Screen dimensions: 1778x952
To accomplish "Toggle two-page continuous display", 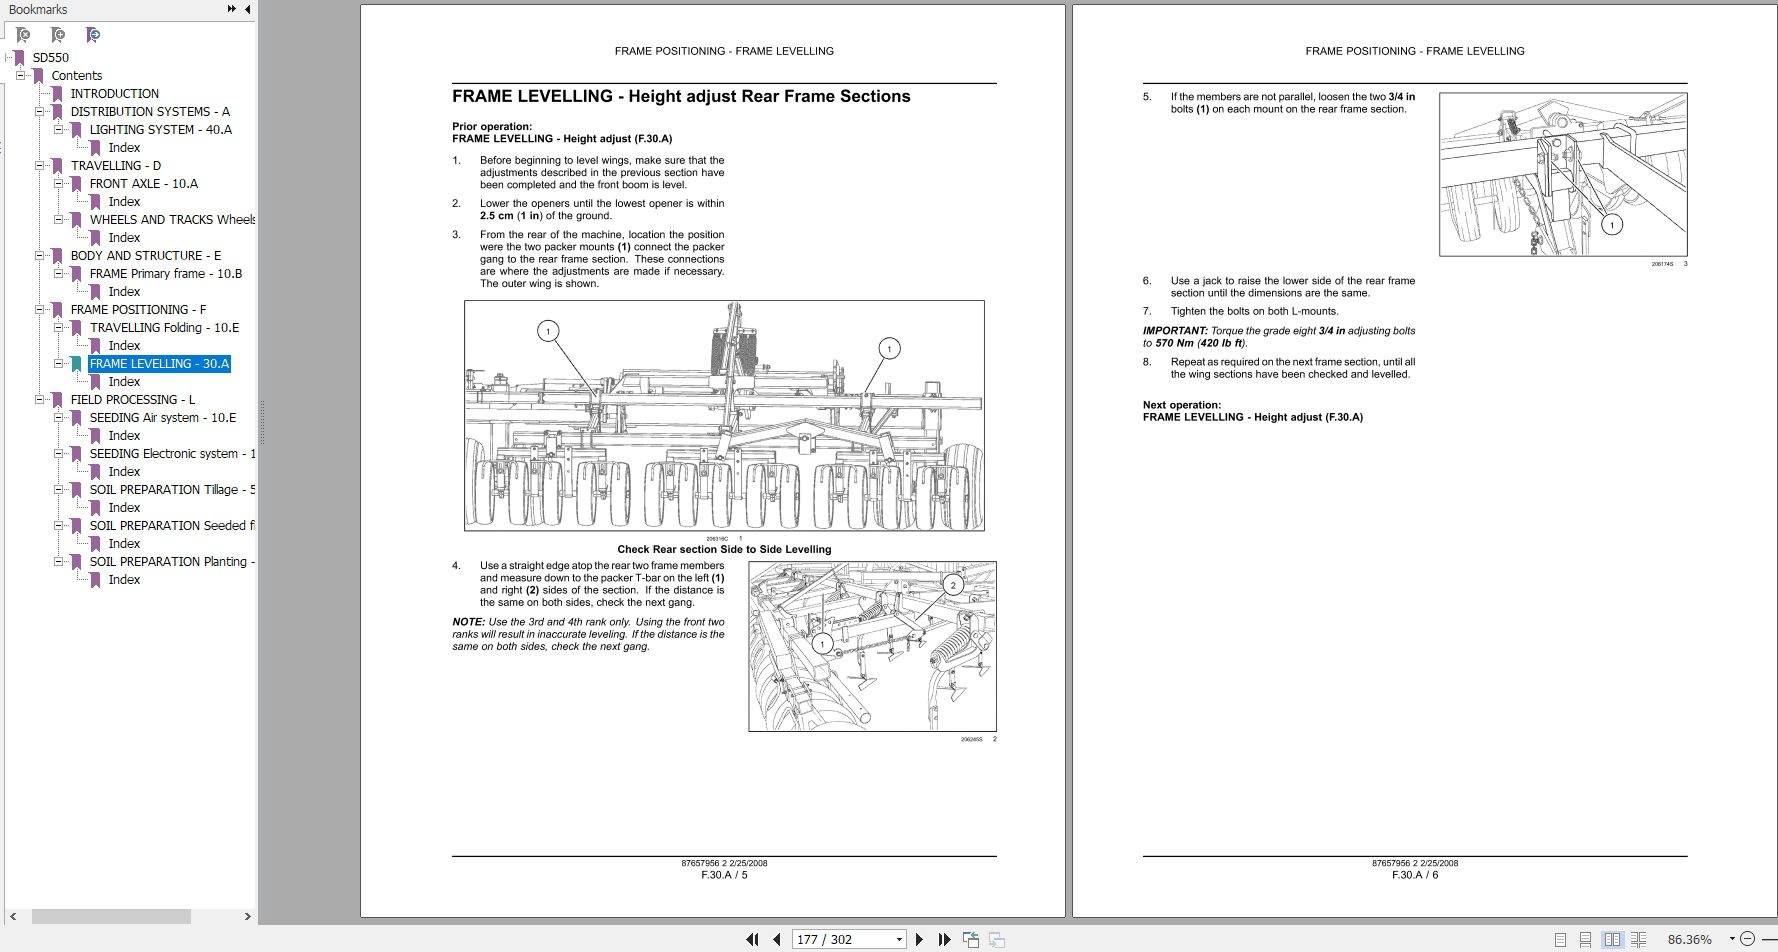I will 1639,939.
